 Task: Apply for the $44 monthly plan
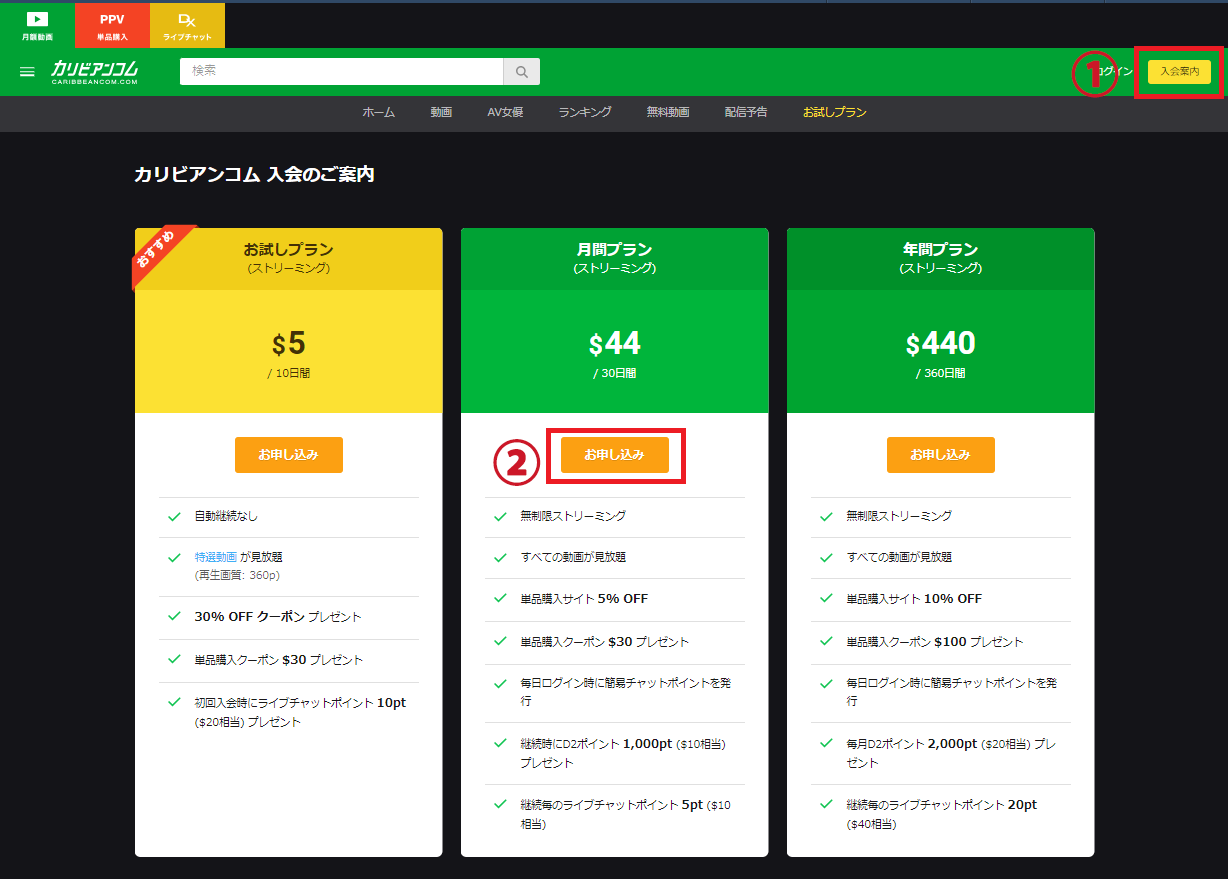click(x=615, y=455)
